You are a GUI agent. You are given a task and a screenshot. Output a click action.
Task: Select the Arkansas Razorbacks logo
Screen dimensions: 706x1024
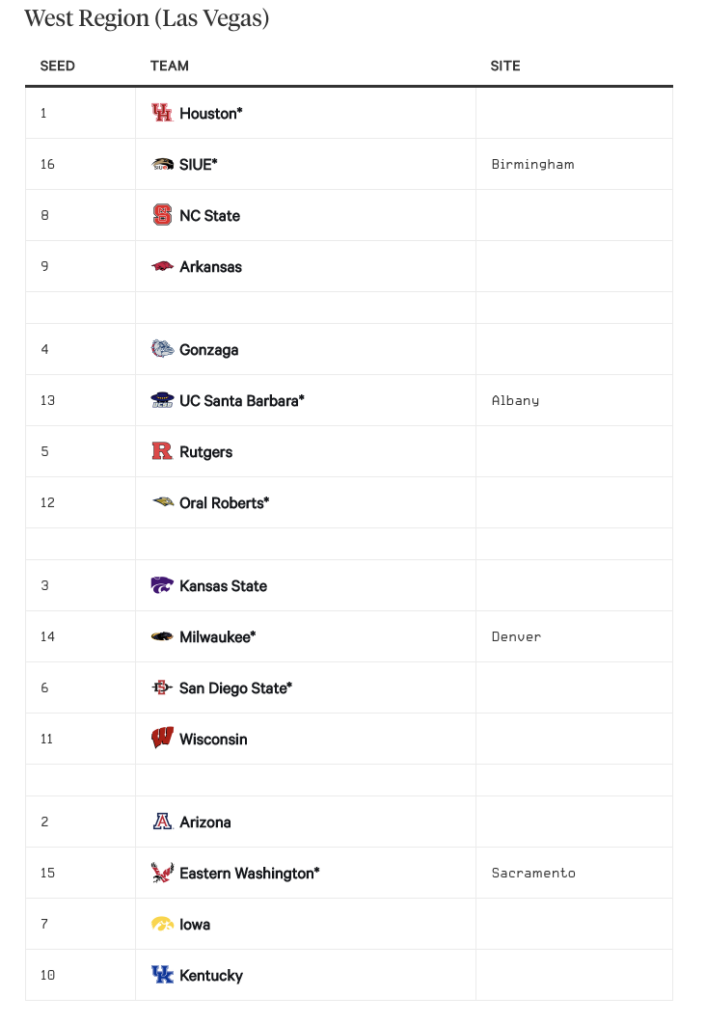(162, 266)
